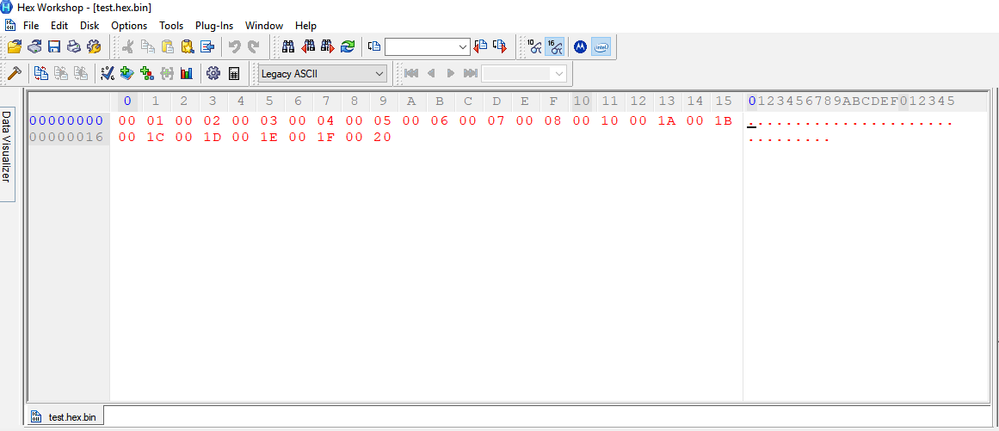Open the Help menu
This screenshot has width=999, height=431.
(x=306, y=26)
